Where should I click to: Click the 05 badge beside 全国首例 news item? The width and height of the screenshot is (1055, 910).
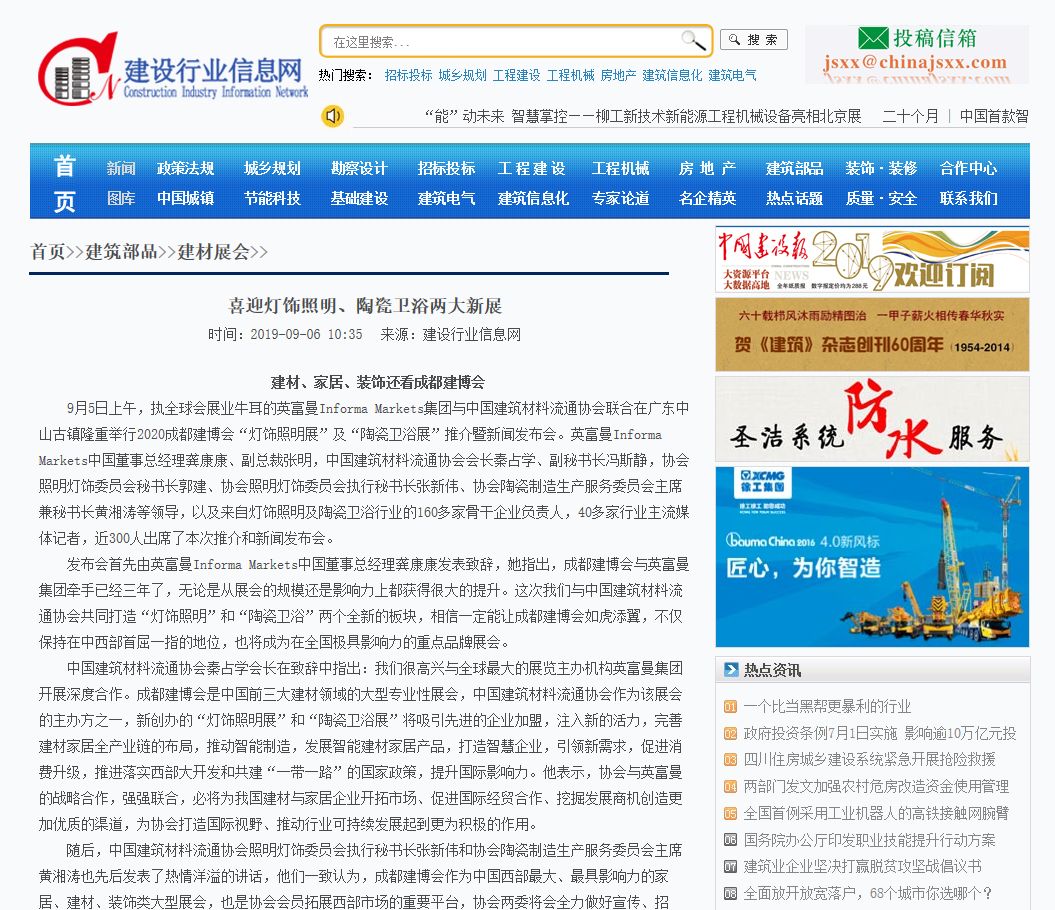[730, 812]
